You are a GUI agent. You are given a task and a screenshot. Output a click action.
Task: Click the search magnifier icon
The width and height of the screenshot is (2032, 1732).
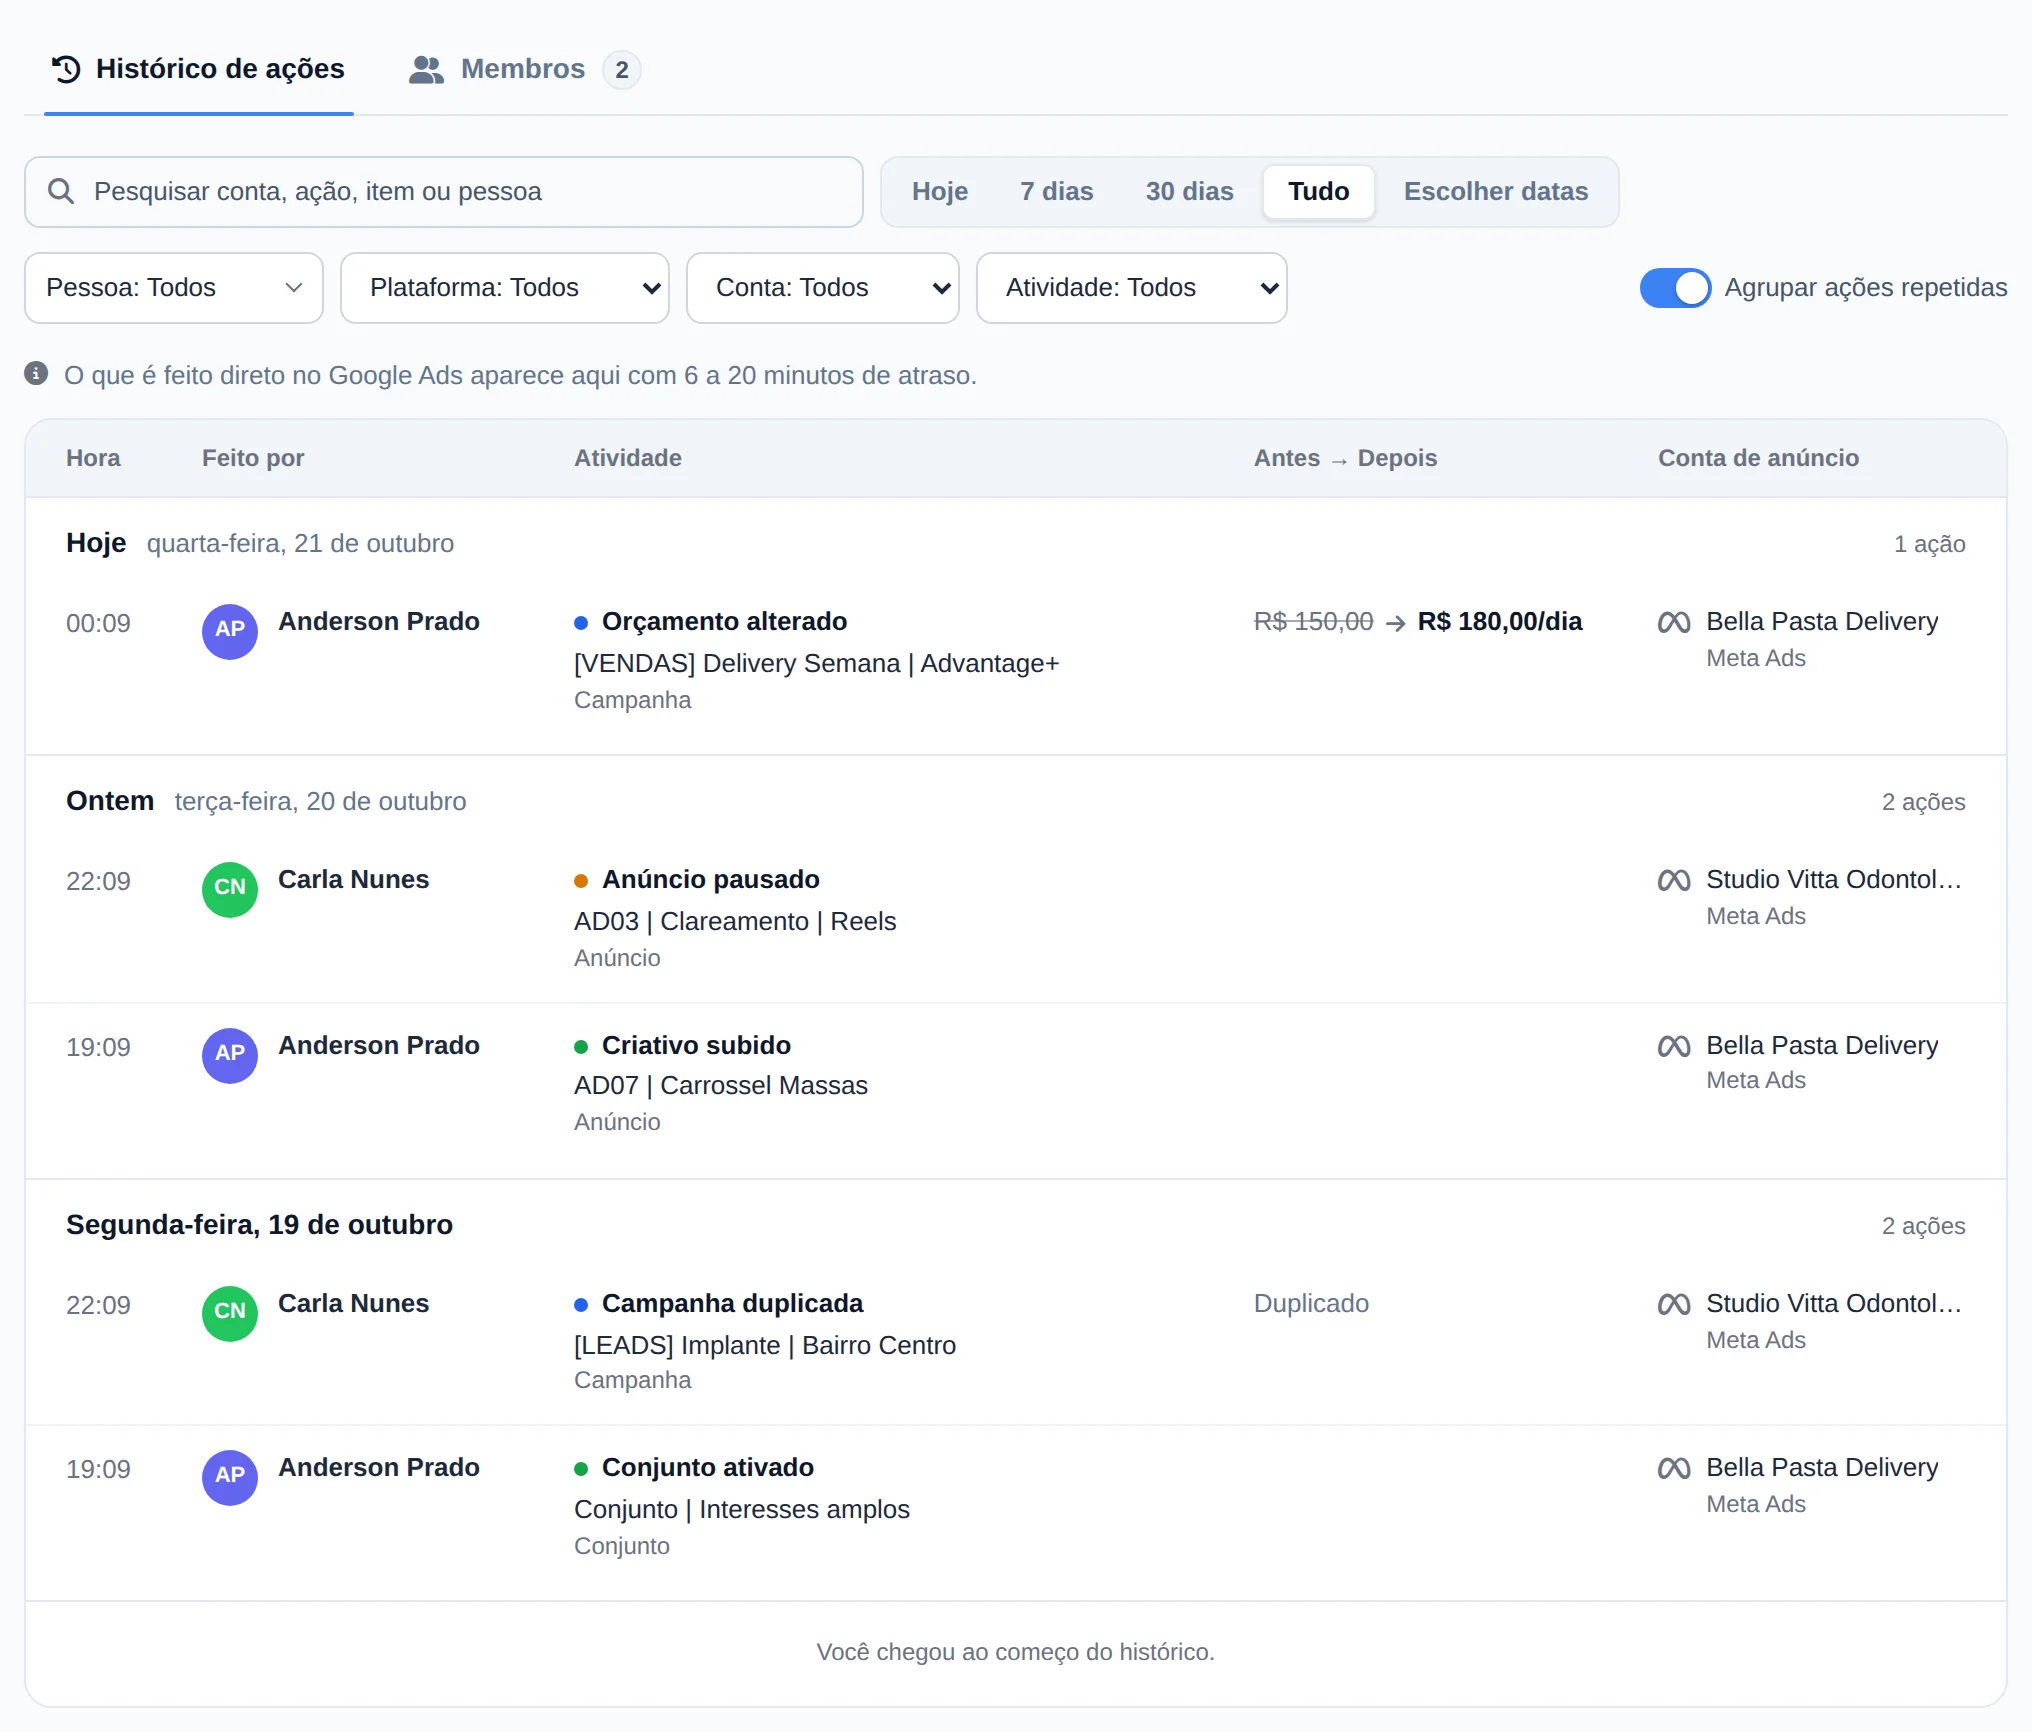[x=61, y=191]
